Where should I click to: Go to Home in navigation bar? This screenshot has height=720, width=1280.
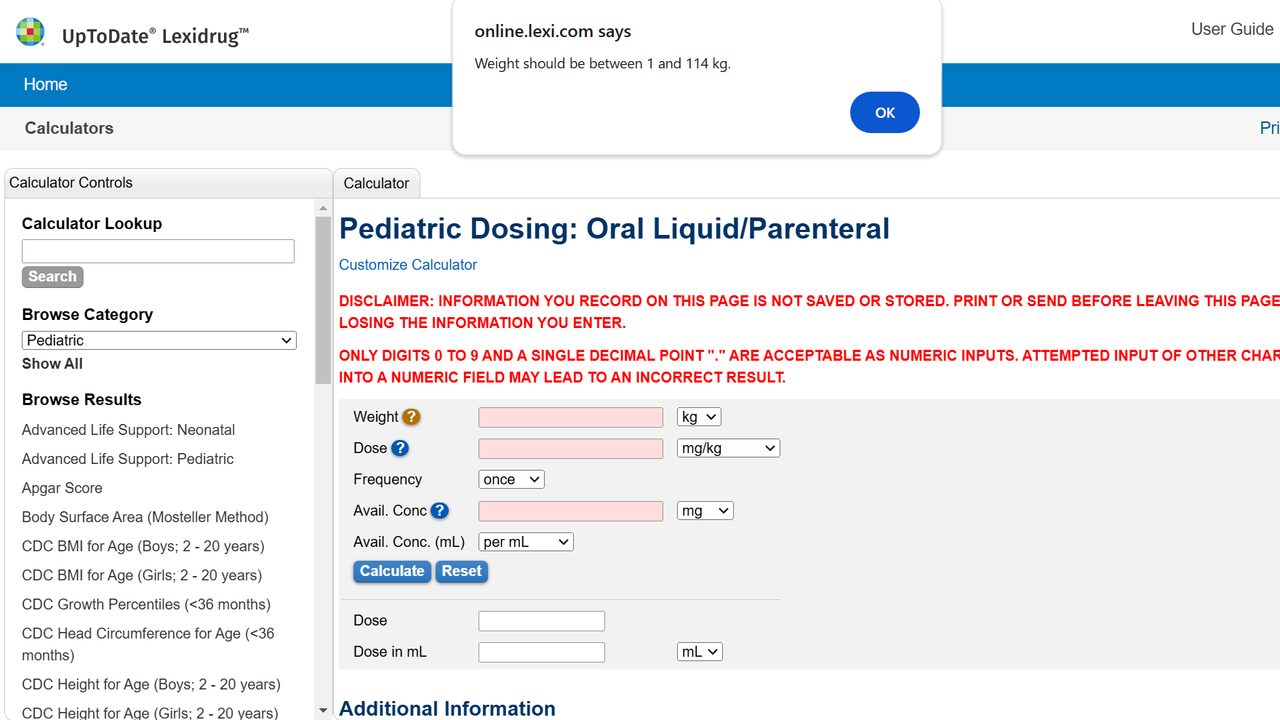(x=45, y=85)
